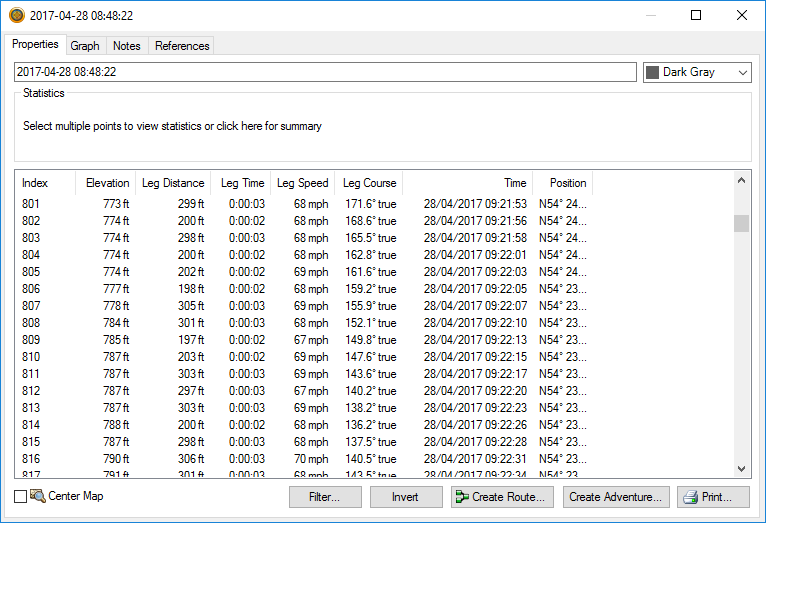Click the Create Adventure... button

point(616,497)
